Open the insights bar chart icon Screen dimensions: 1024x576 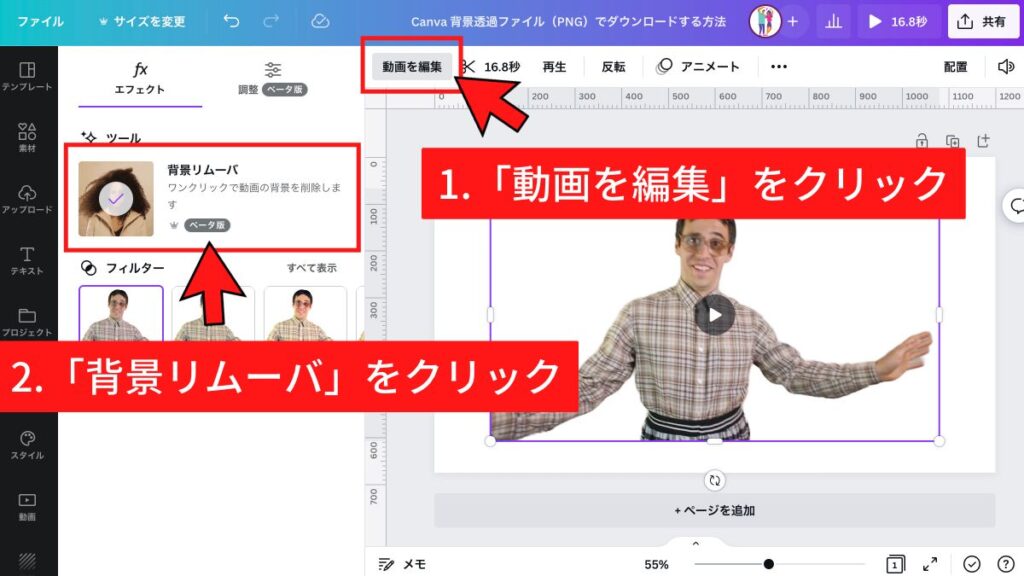coord(833,22)
